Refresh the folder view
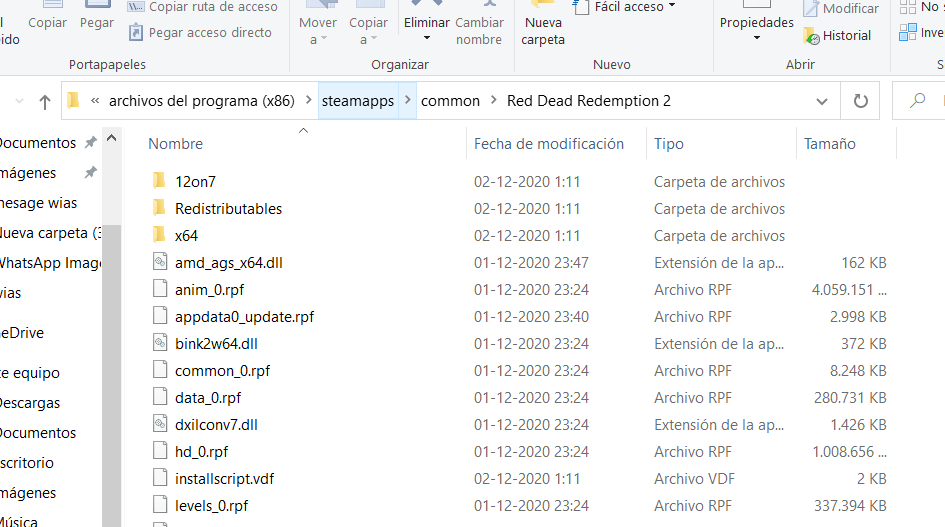This screenshot has height=527, width=945. tap(861, 101)
